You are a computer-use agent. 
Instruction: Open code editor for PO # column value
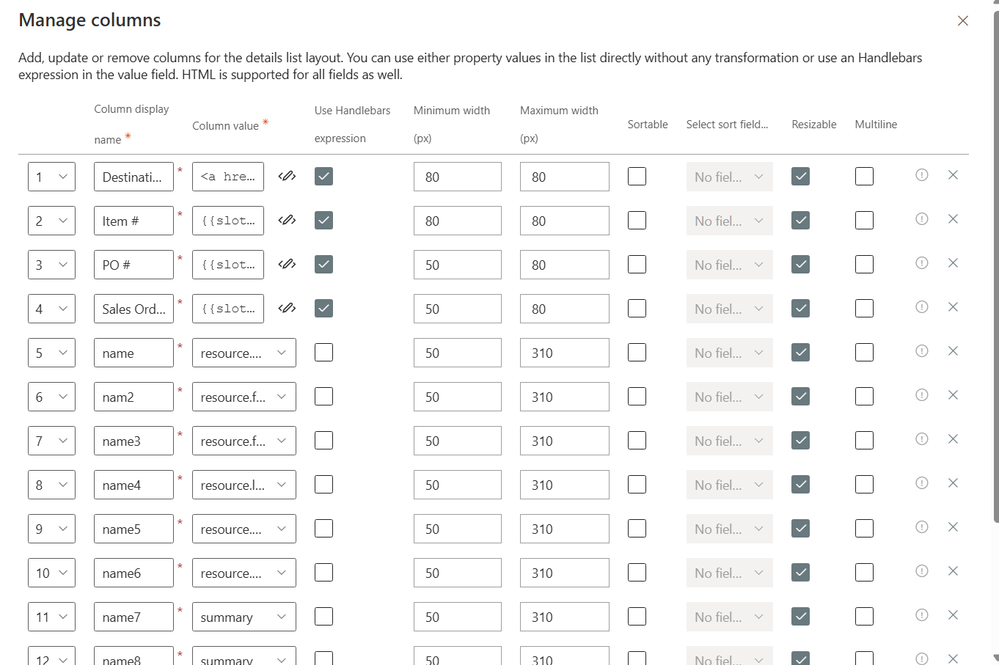[x=287, y=265]
